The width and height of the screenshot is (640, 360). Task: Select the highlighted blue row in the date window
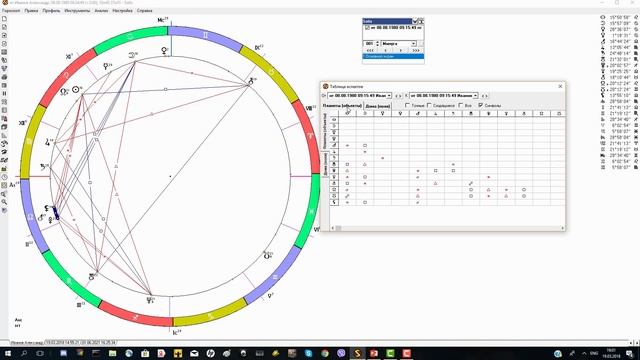[x=393, y=56]
